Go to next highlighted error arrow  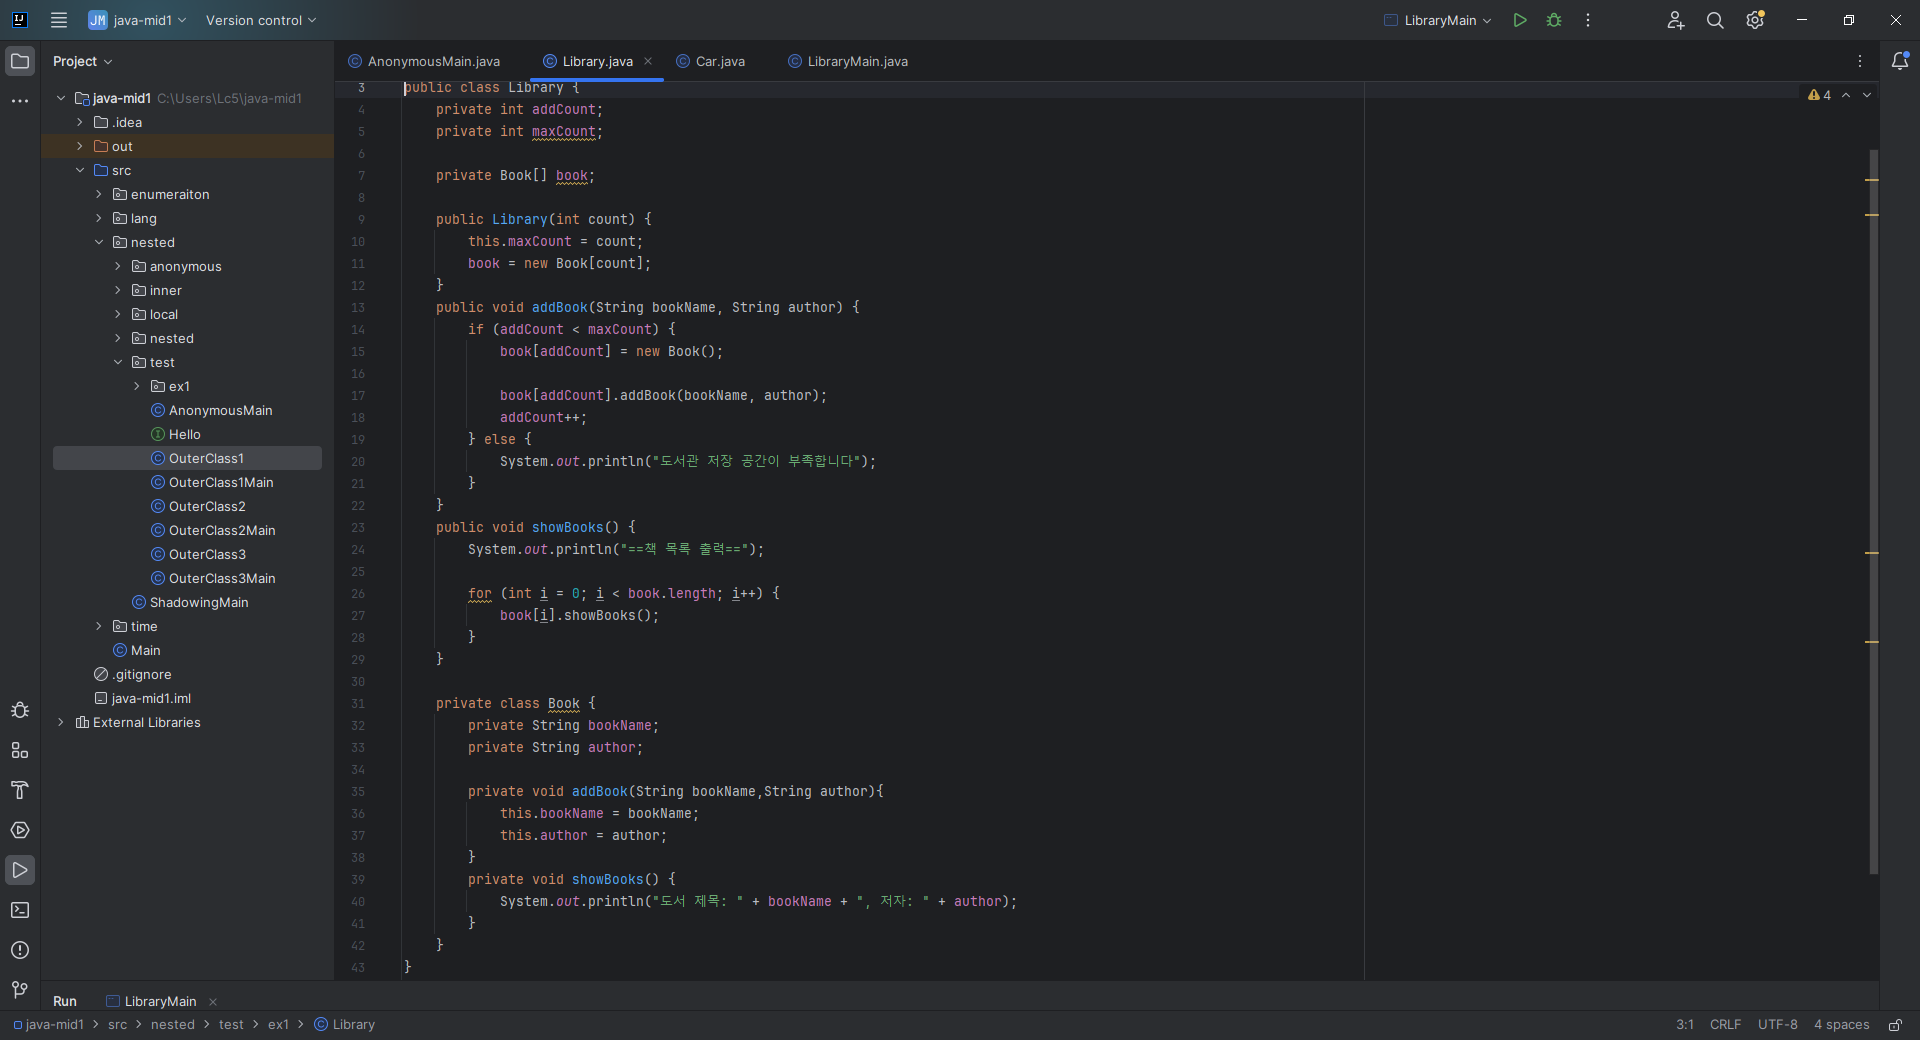(x=1867, y=95)
